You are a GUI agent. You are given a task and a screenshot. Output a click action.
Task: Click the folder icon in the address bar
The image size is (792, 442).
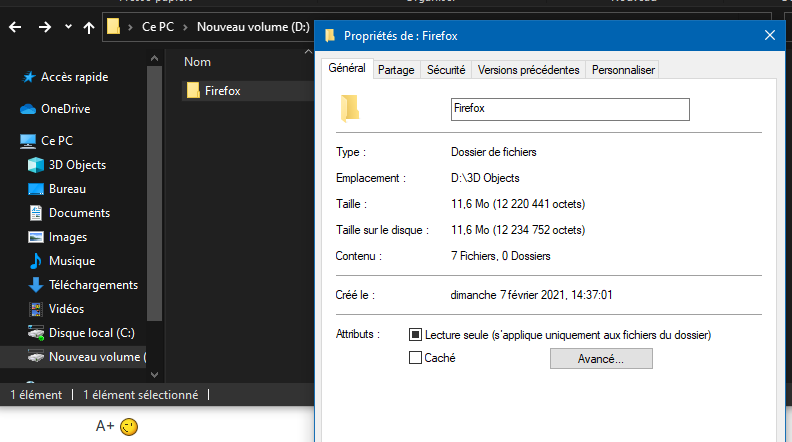tap(114, 26)
